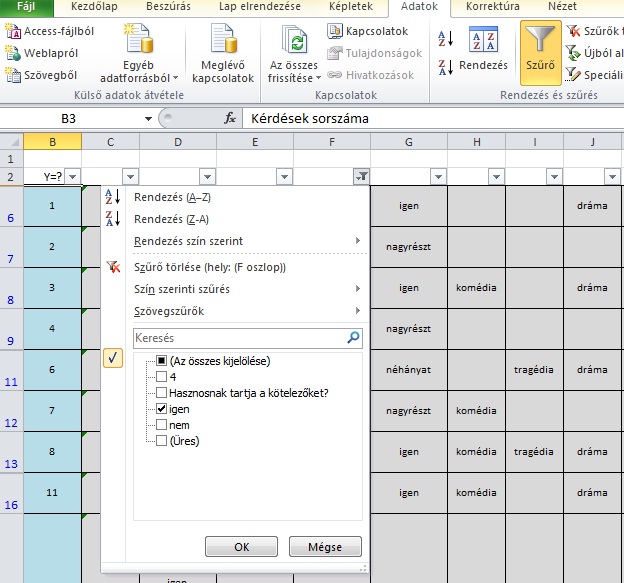Image resolution: width=624 pixels, height=583 pixels.
Task: Open the Rendezés sort dialog
Action: pyautogui.click(x=483, y=49)
